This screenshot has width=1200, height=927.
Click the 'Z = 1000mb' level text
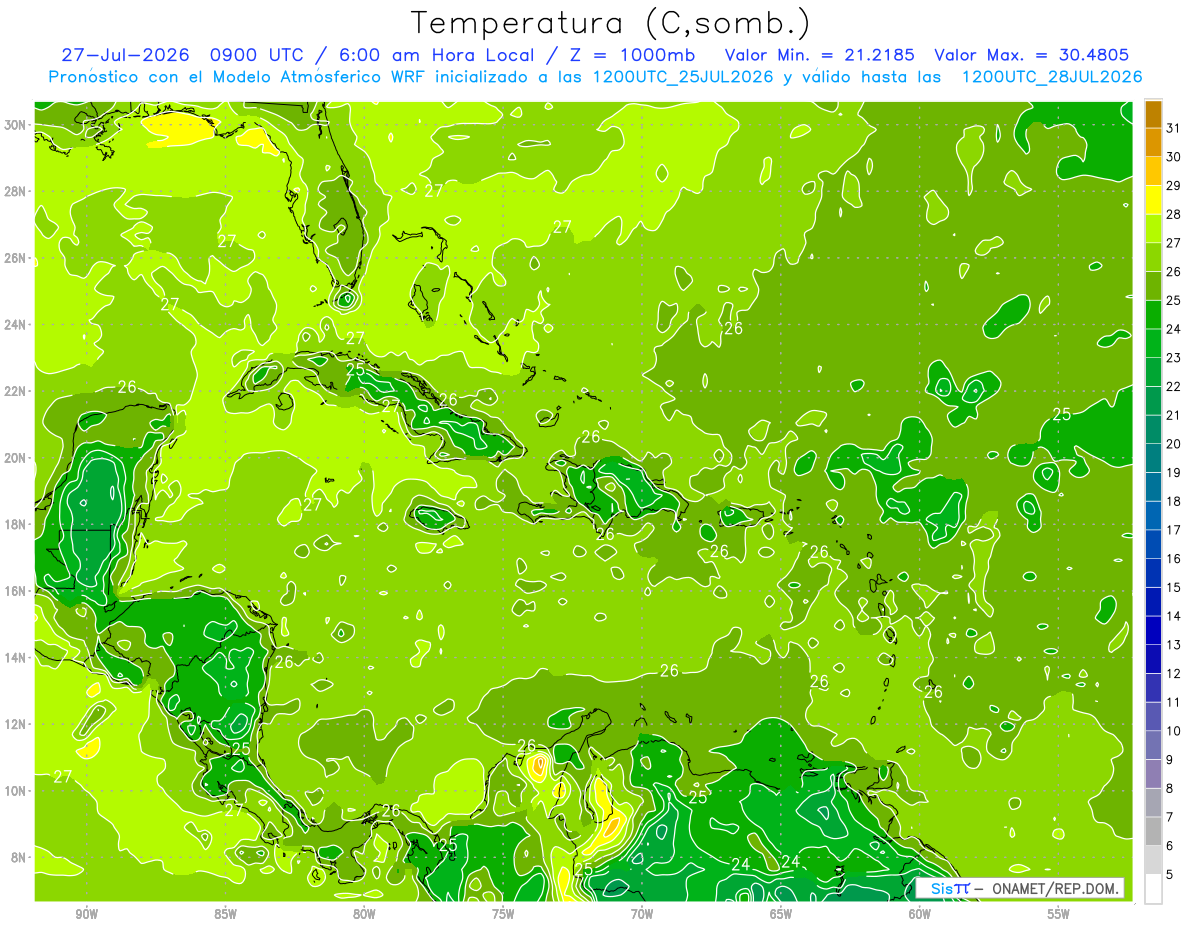coord(631,55)
